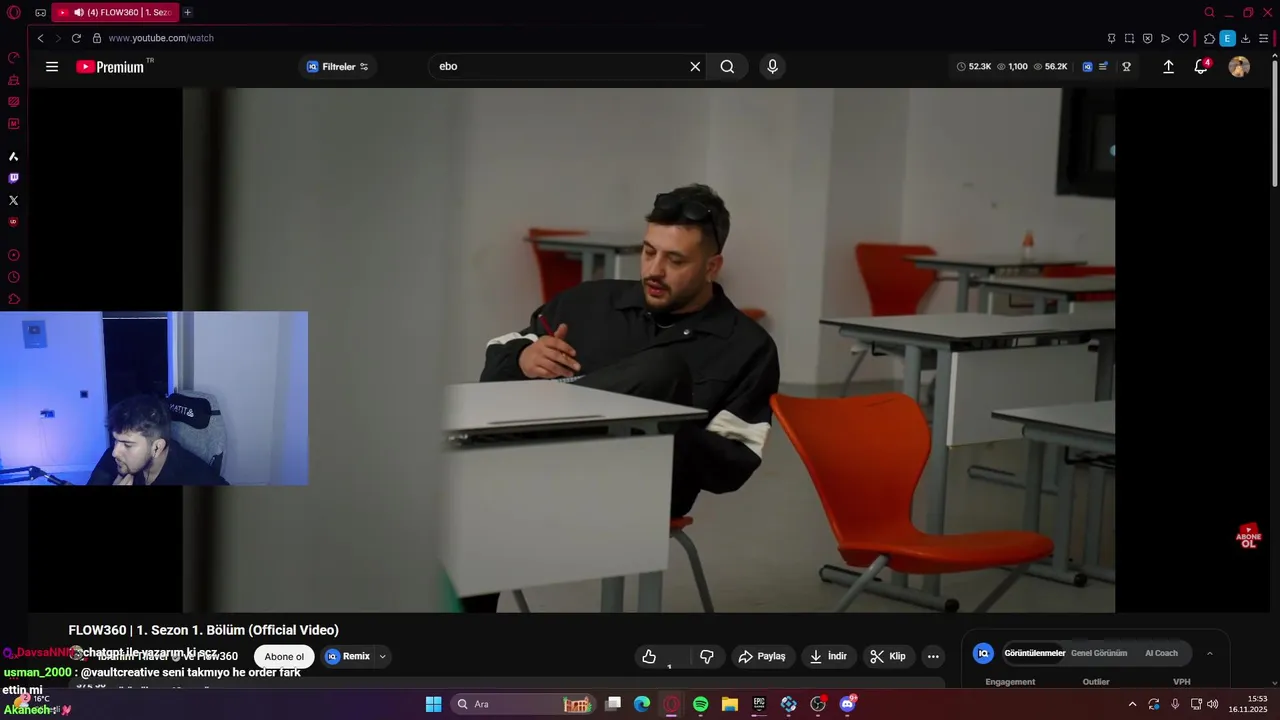Image resolution: width=1280 pixels, height=720 pixels.
Task: Click the vidIQ icon in header stats bar
Action: pos(1087,67)
